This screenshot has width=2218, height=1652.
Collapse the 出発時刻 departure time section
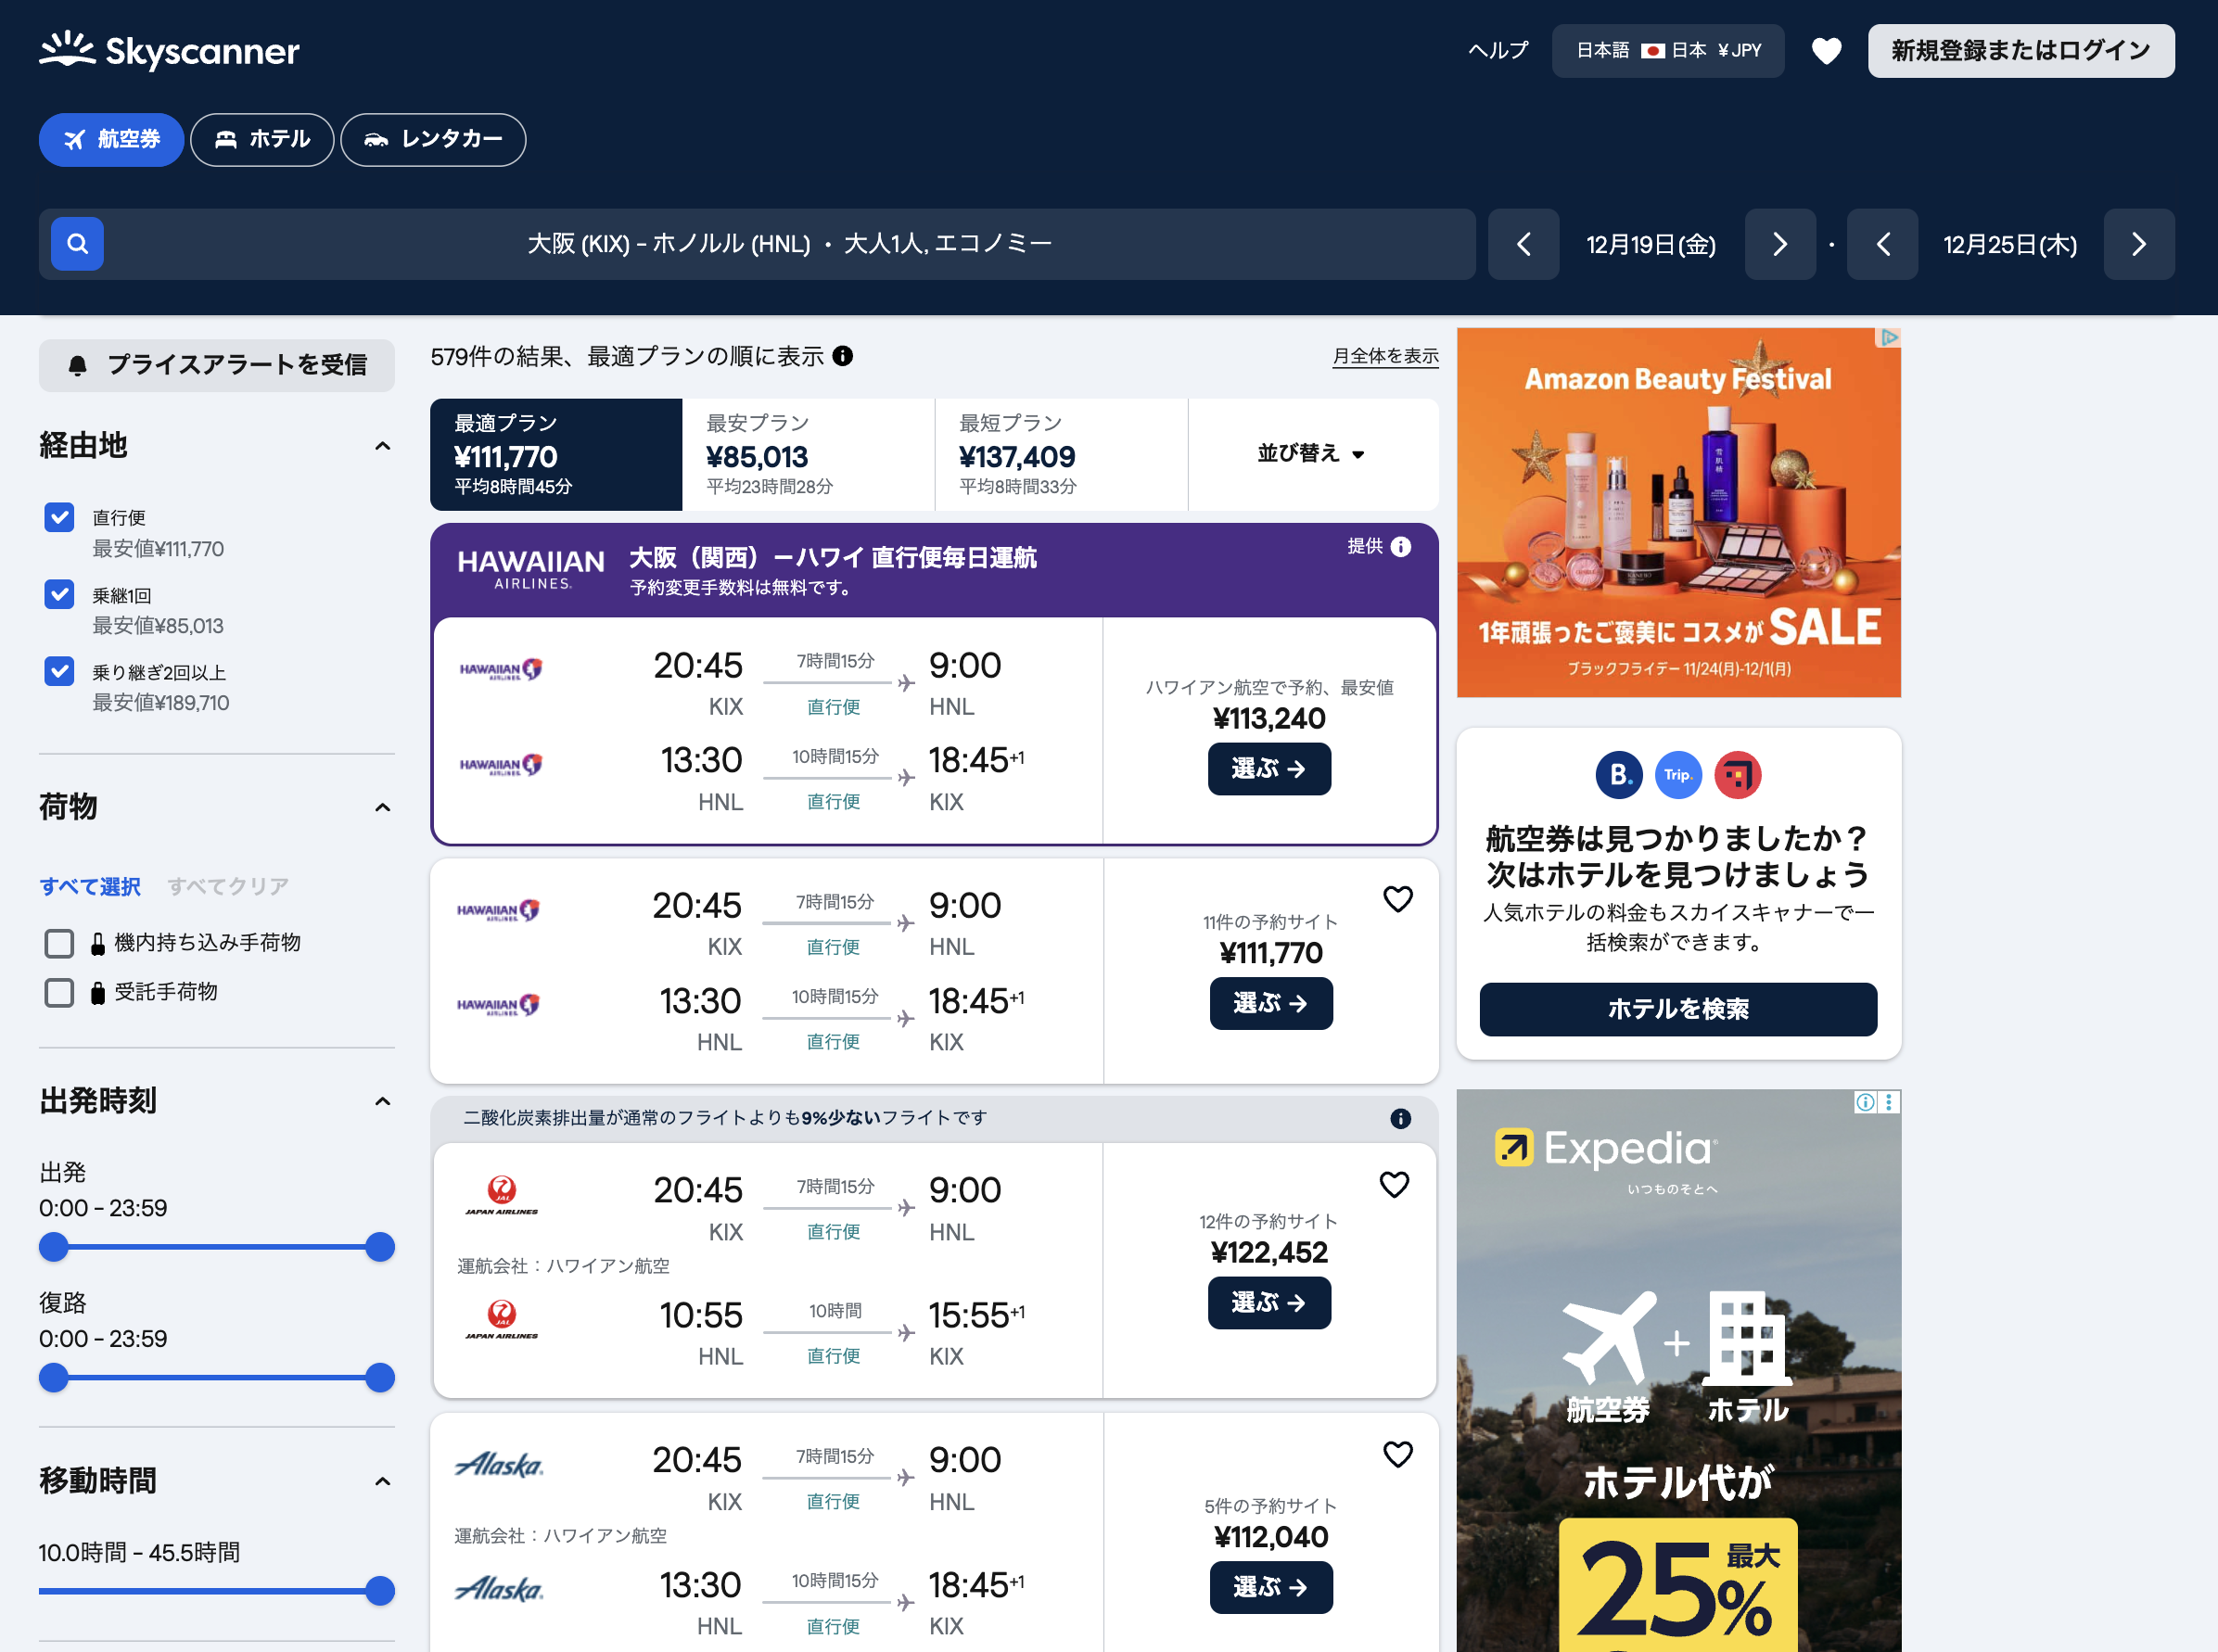pos(382,1101)
